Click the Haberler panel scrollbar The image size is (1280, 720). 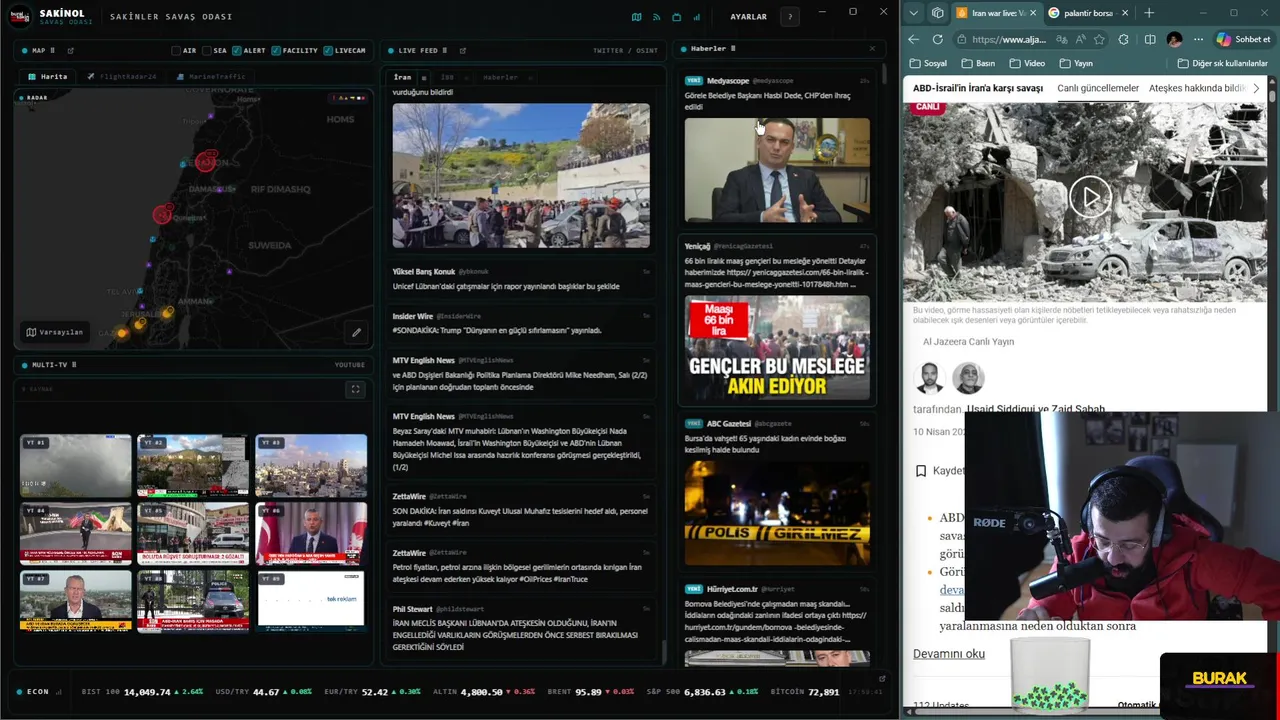point(883,75)
